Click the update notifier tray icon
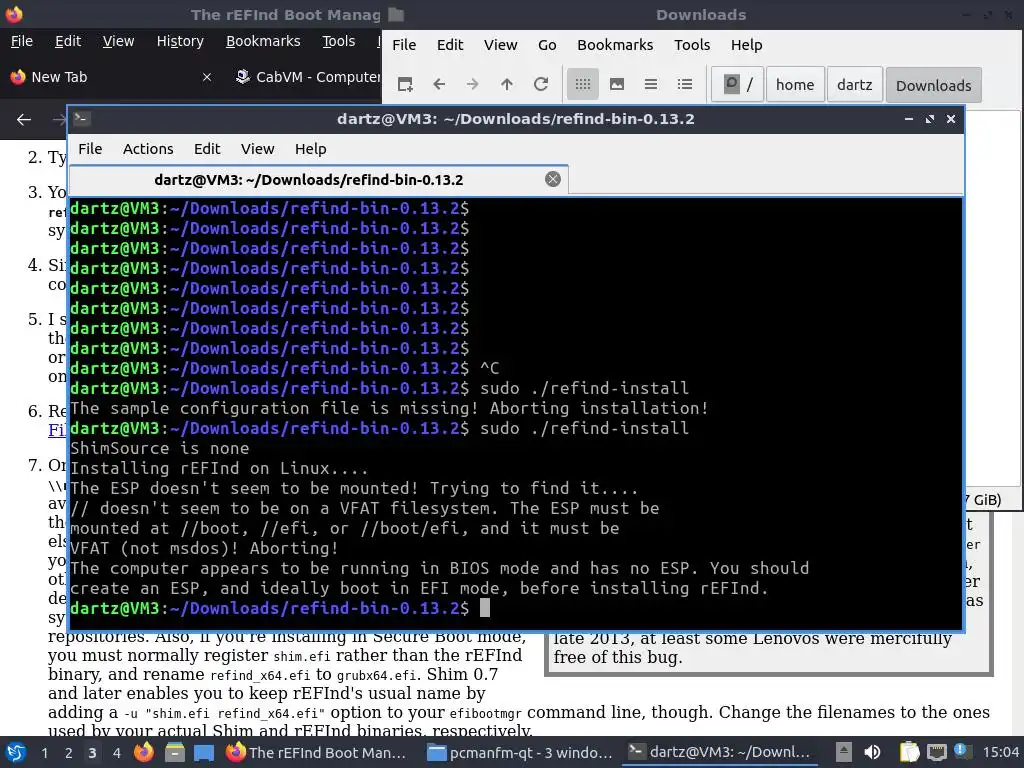 coord(961,751)
